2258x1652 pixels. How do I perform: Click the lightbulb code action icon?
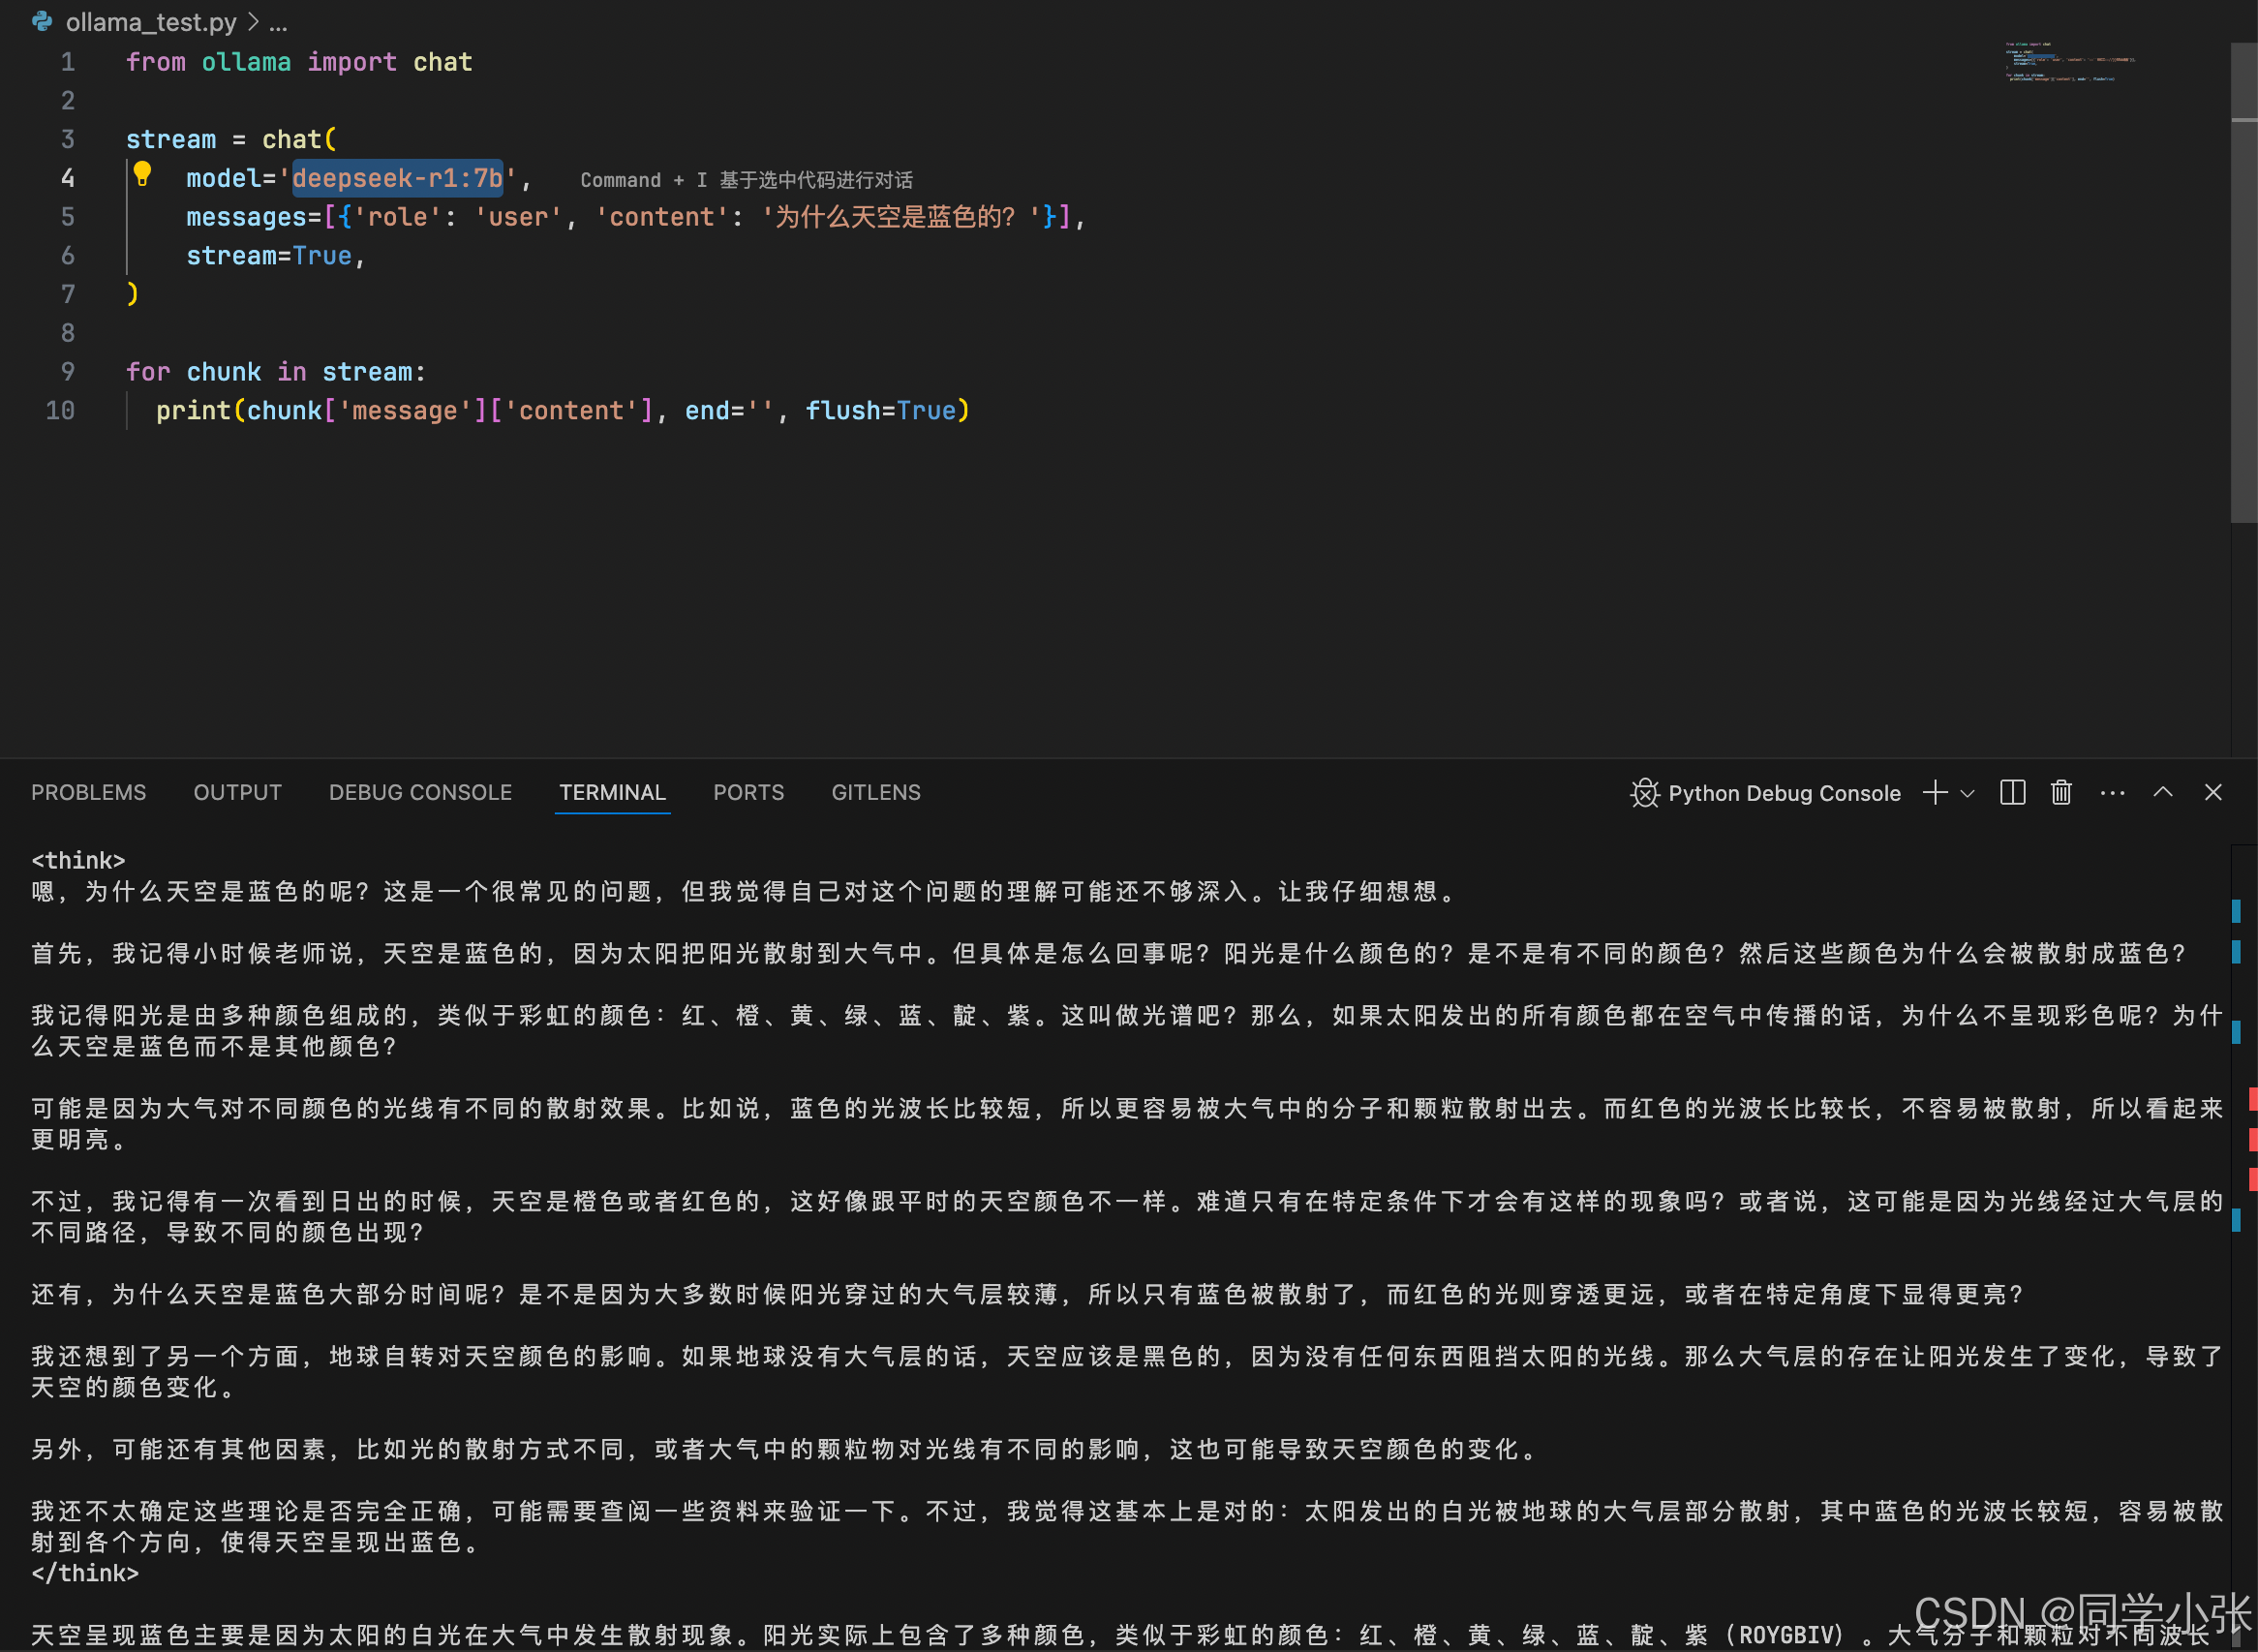[x=142, y=174]
